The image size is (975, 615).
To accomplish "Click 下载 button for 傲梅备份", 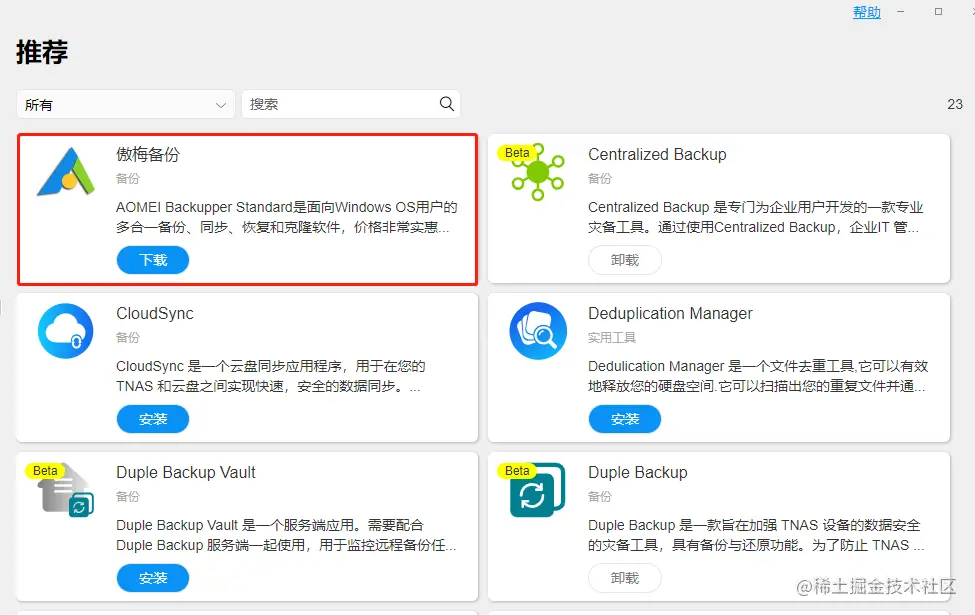I will 153,260.
